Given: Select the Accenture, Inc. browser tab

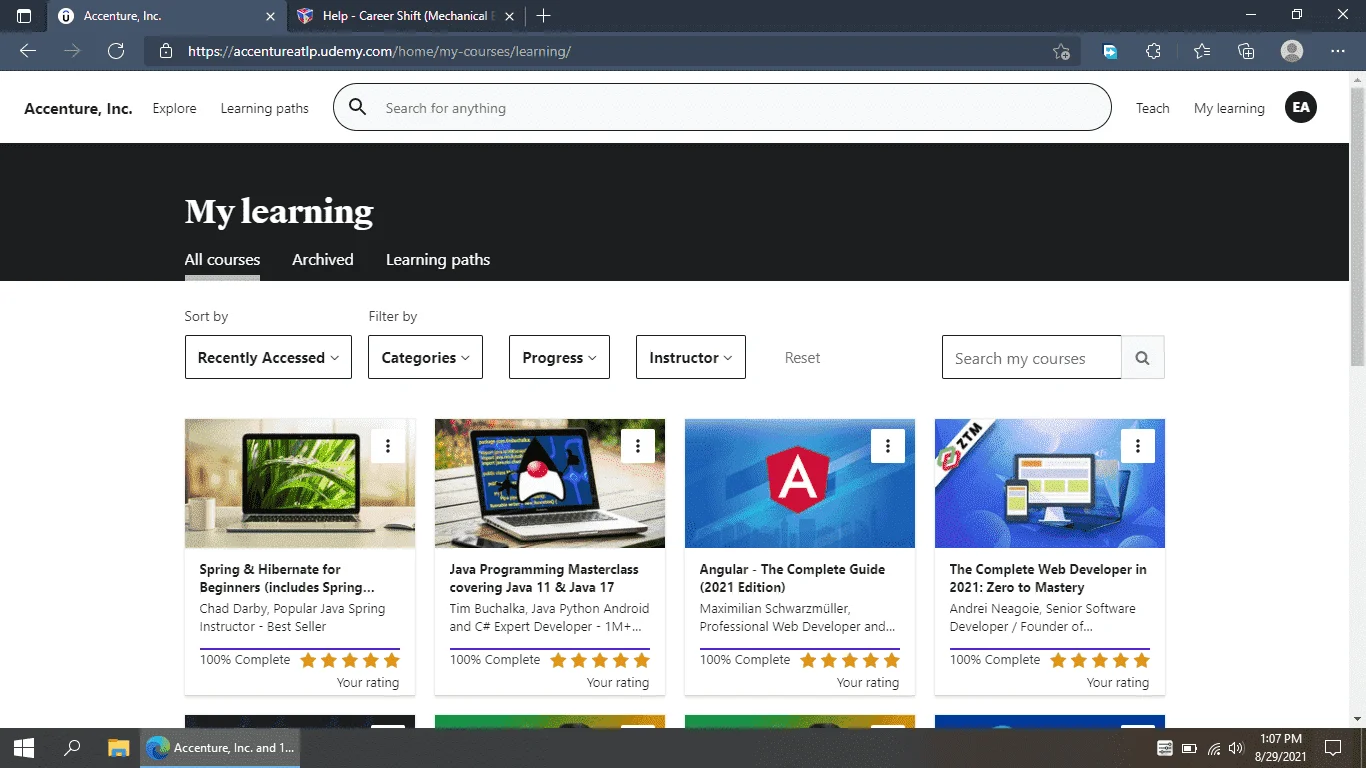Looking at the screenshot, I should (x=165, y=16).
